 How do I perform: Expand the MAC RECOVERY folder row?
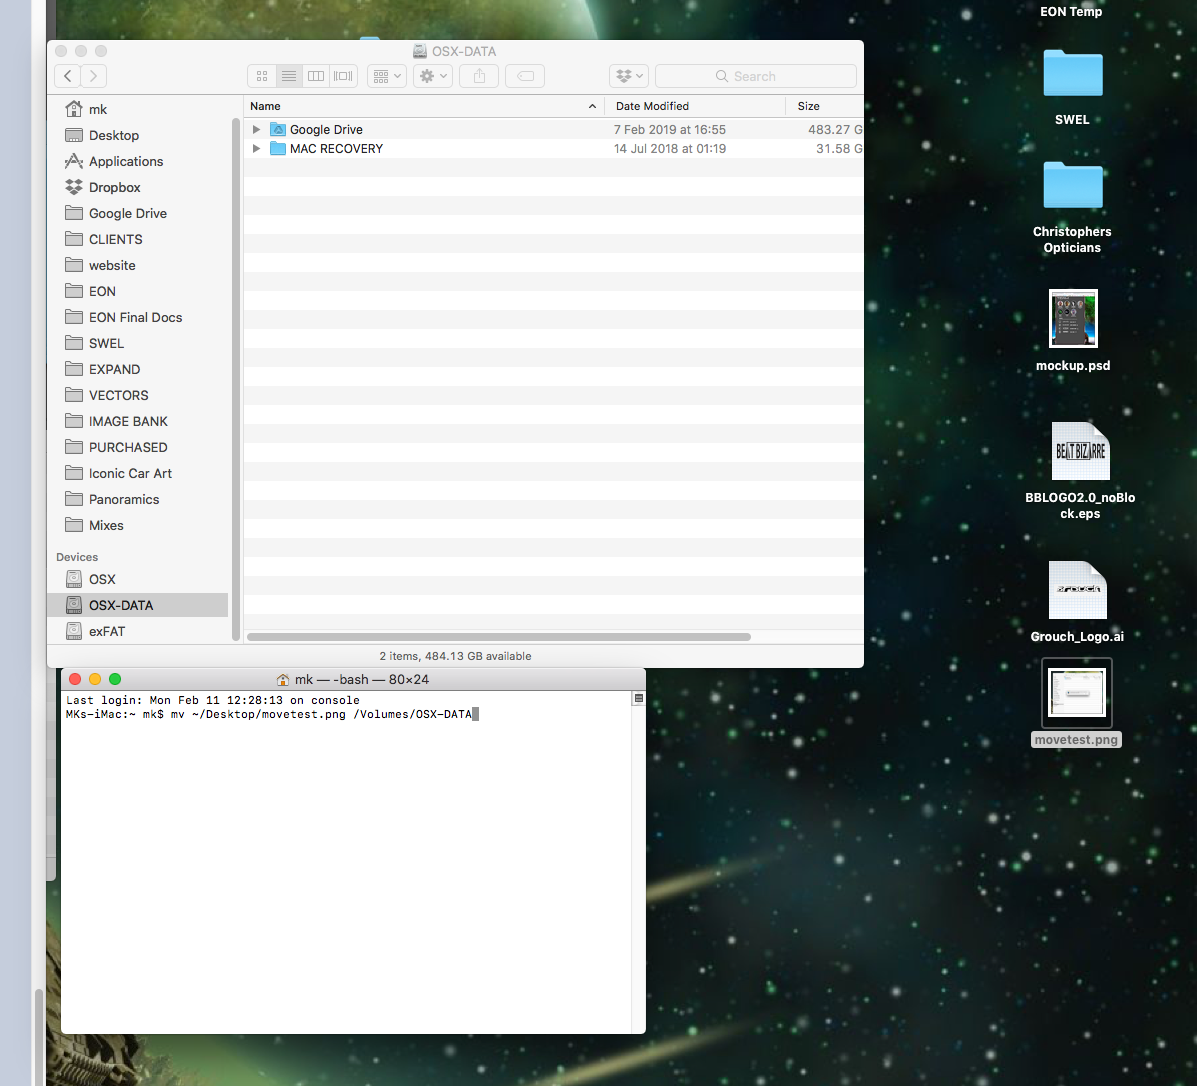pyautogui.click(x=256, y=149)
